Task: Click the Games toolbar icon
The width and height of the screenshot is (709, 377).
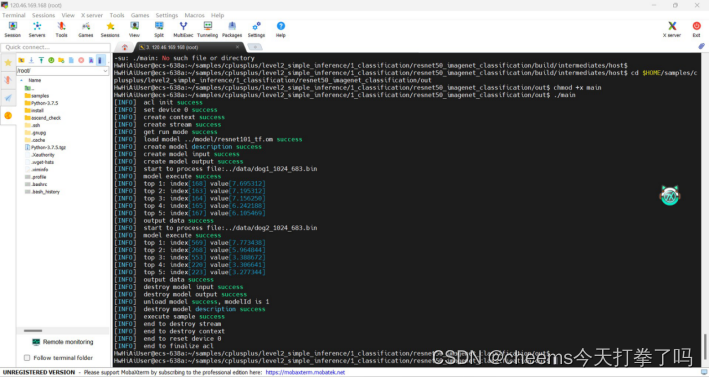Action: [x=85, y=29]
